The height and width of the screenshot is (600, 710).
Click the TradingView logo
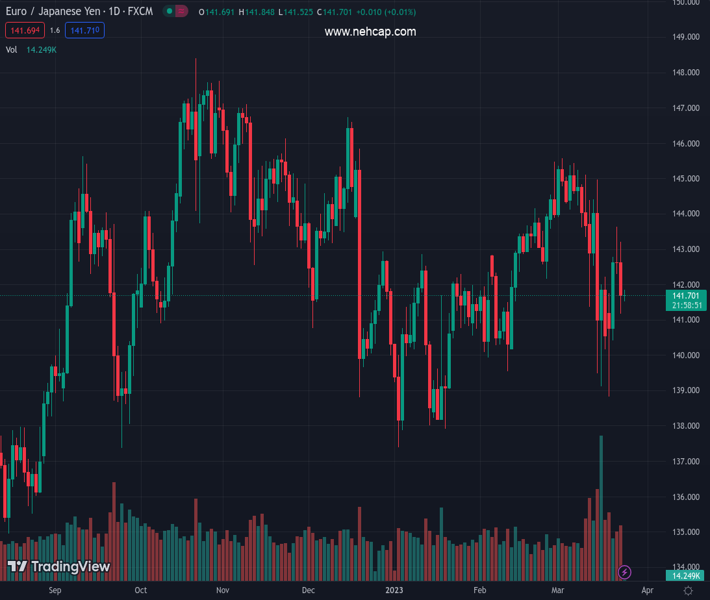pos(59,567)
